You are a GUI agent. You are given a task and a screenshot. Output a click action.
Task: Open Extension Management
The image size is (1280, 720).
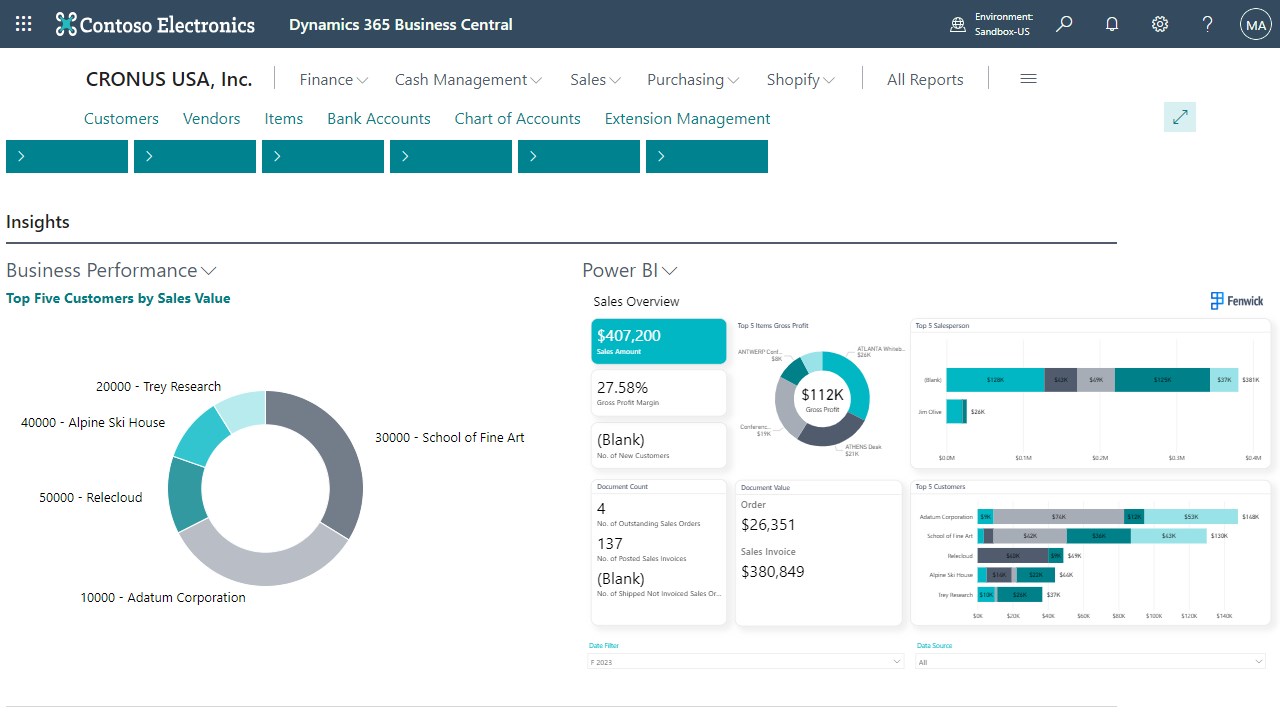tap(687, 118)
